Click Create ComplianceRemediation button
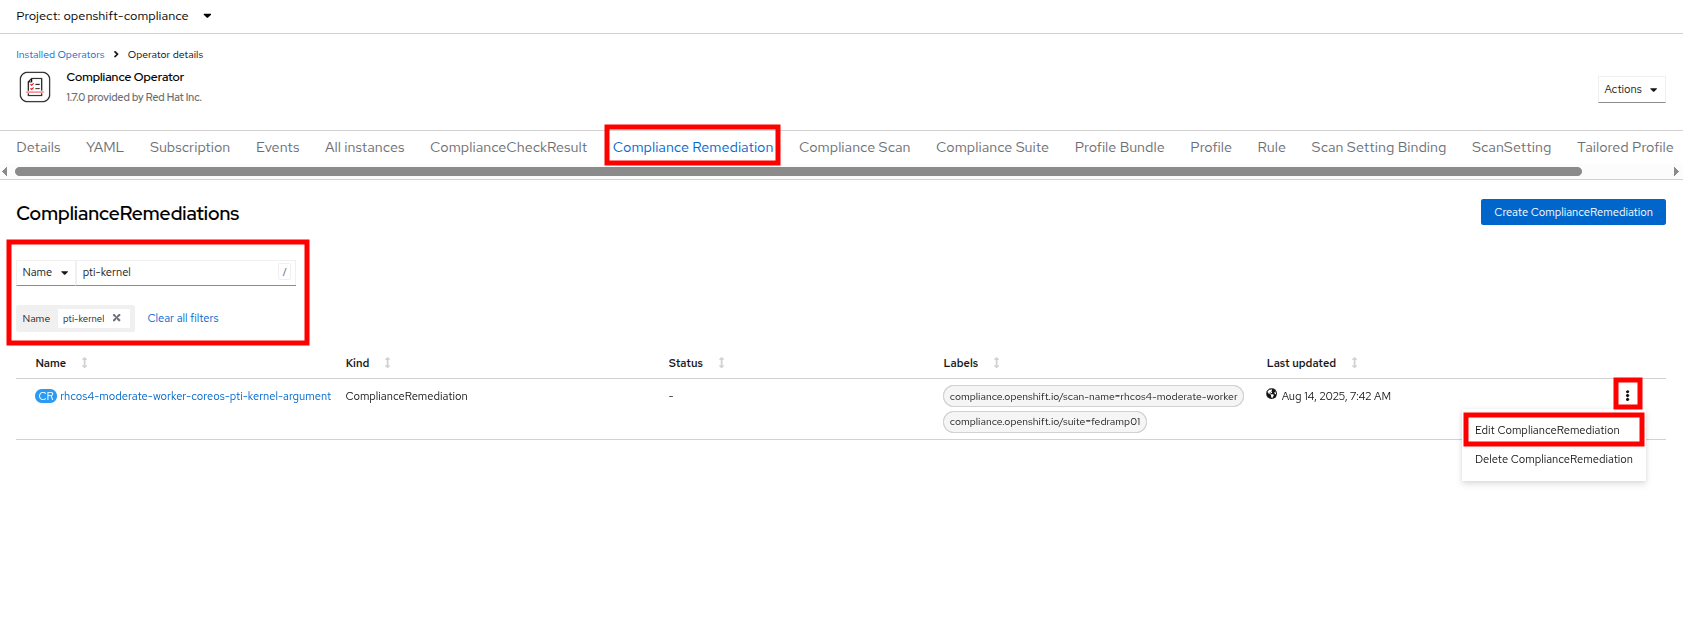 coord(1573,212)
